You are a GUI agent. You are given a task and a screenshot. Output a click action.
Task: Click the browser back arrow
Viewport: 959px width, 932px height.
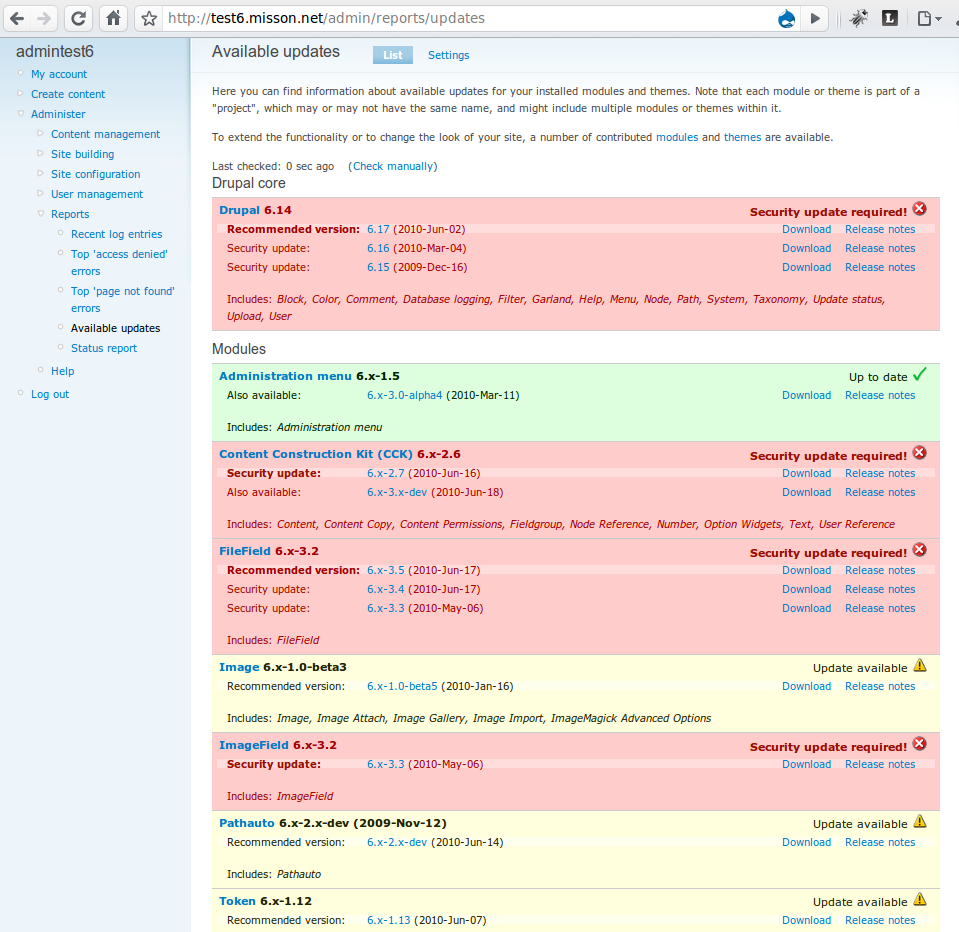17,18
